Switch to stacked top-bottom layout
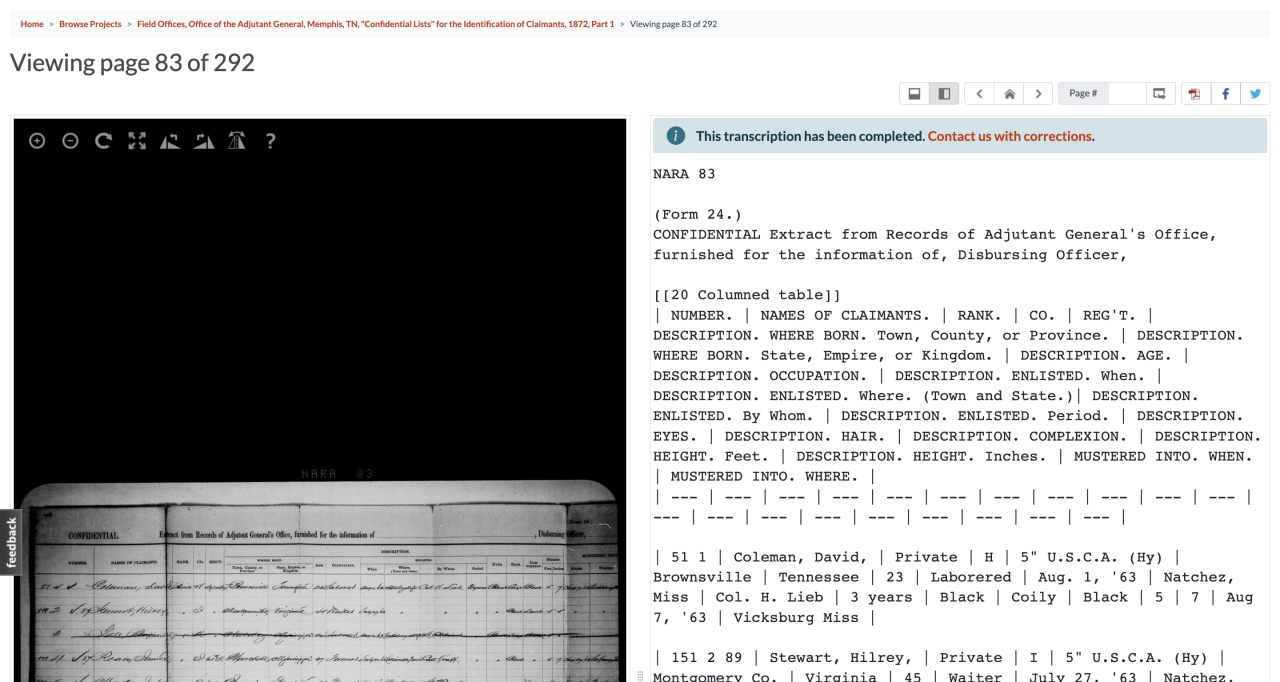Viewport: 1280px width, 682px height. point(914,93)
